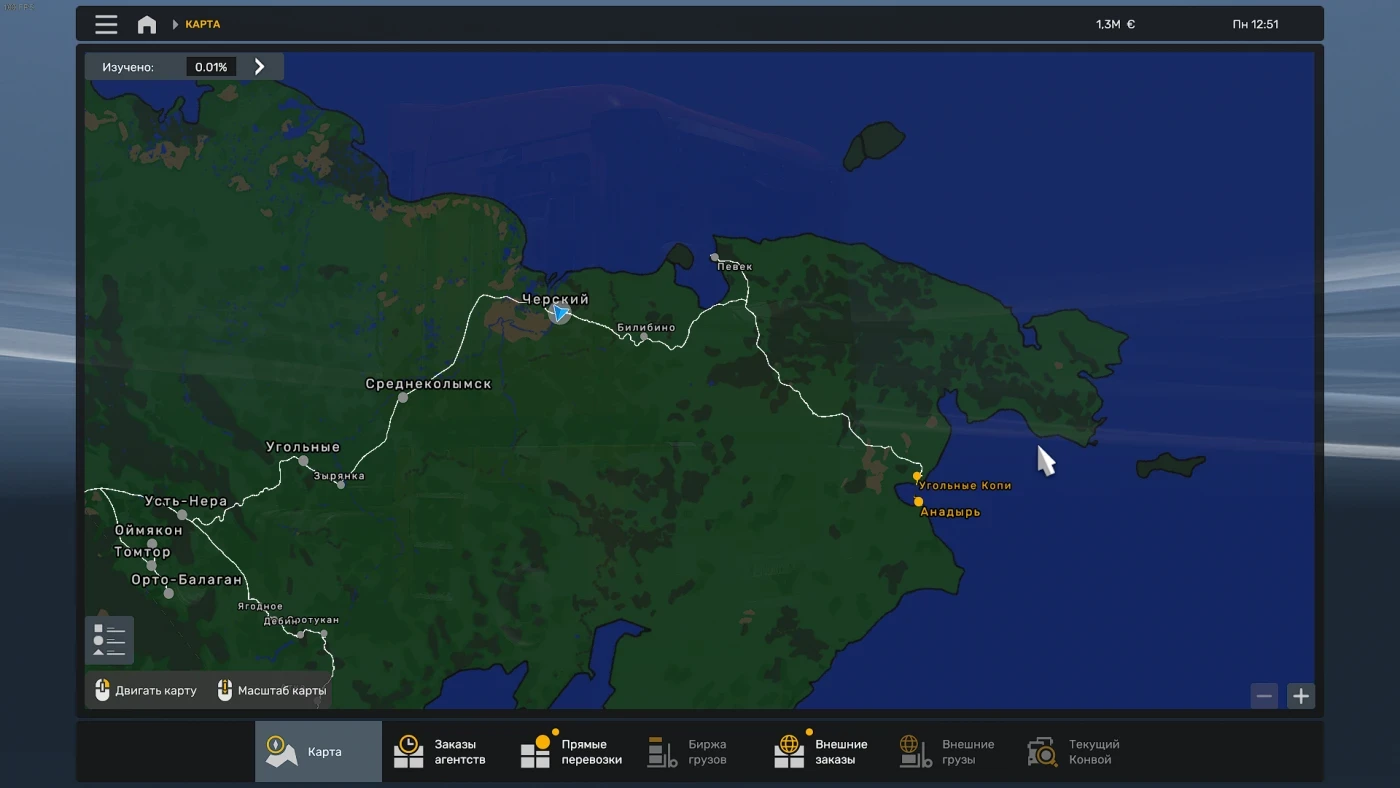This screenshot has height=788, width=1400.
Task: Click the player truck marker near Черский
Action: 558,312
